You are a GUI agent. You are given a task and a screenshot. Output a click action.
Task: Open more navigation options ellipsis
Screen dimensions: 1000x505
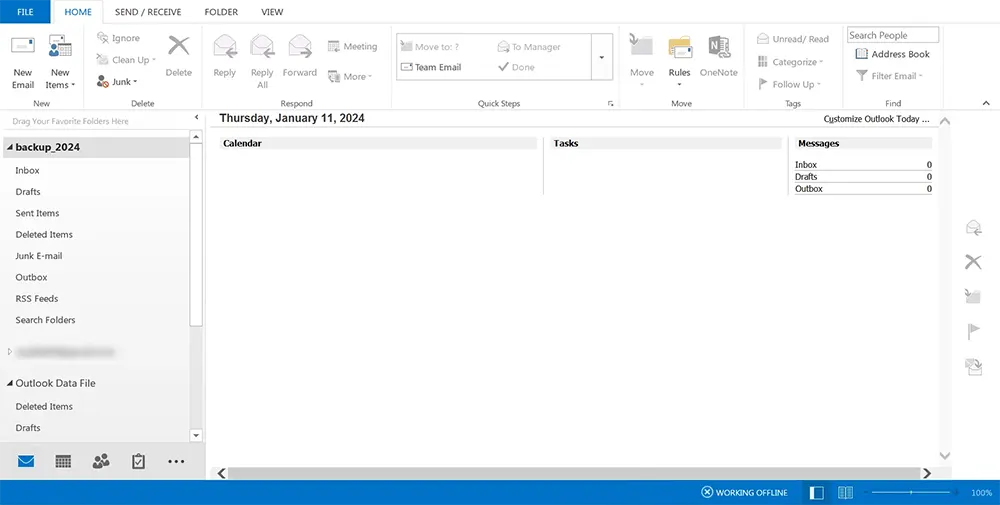click(x=176, y=461)
